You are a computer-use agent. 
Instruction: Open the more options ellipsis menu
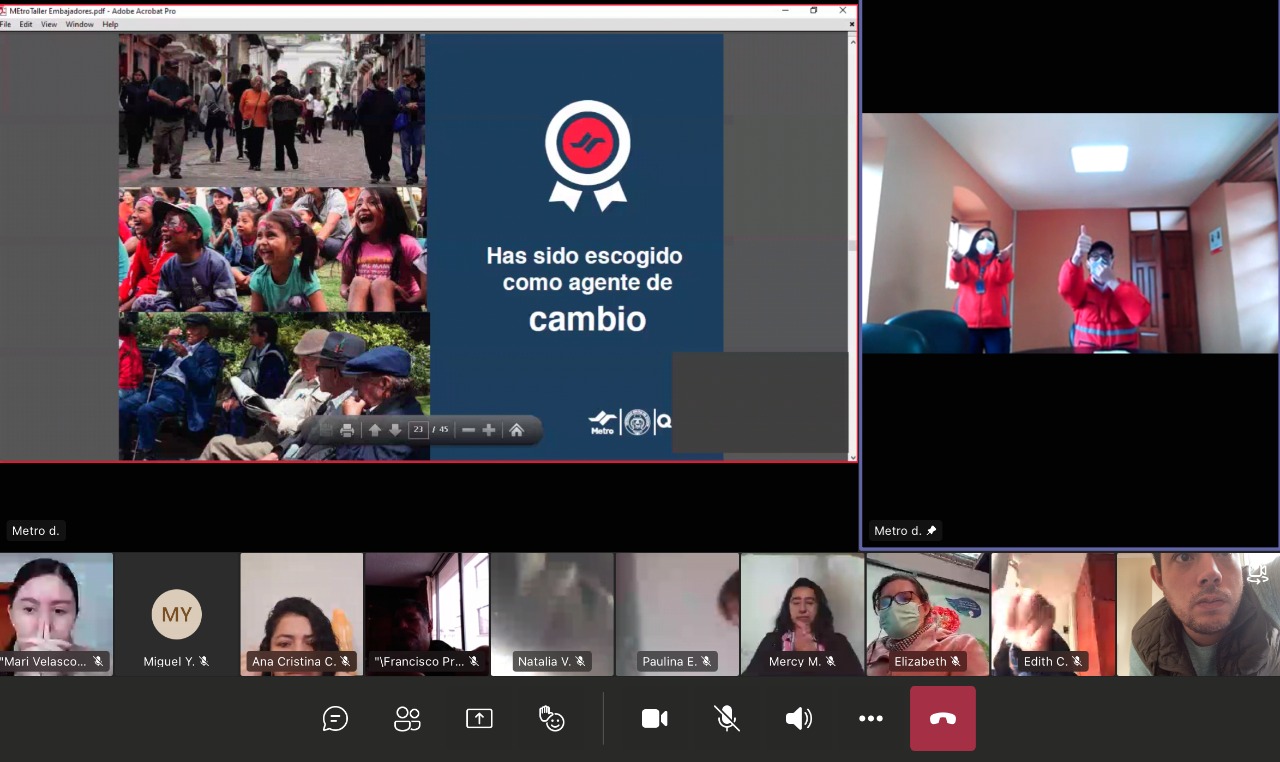[x=871, y=718]
